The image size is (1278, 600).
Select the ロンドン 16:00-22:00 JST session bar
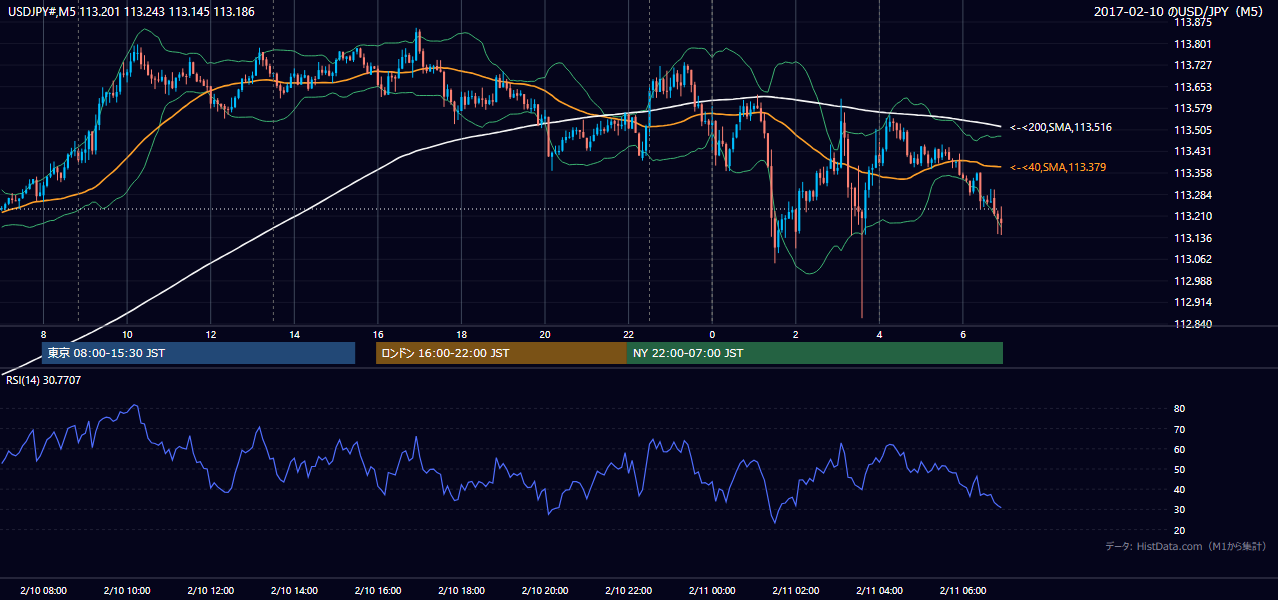501,353
